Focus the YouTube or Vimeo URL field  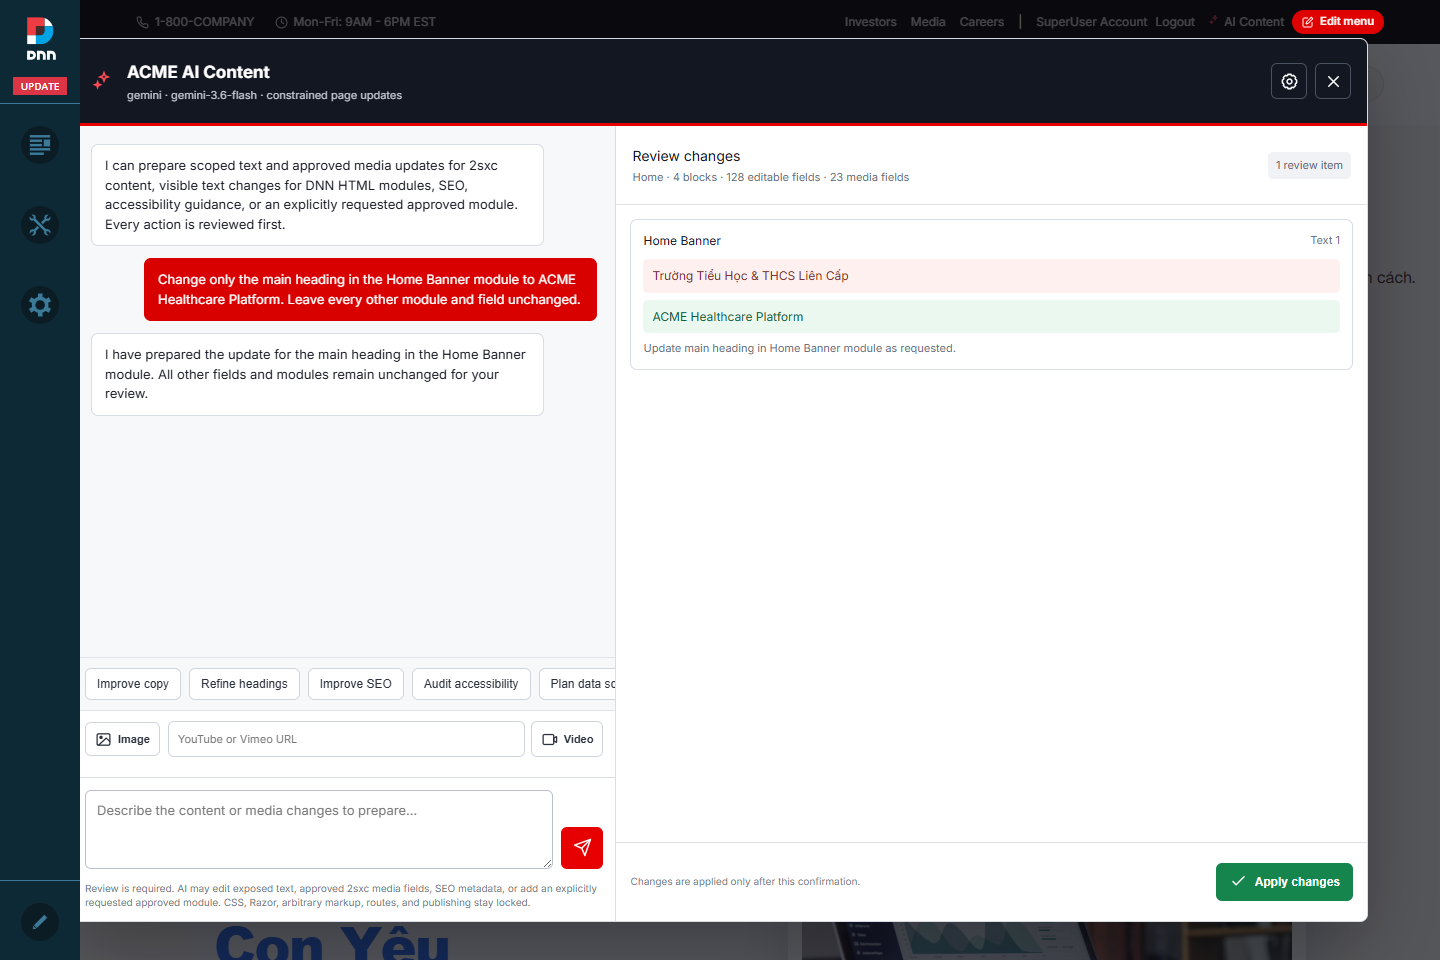(x=346, y=739)
